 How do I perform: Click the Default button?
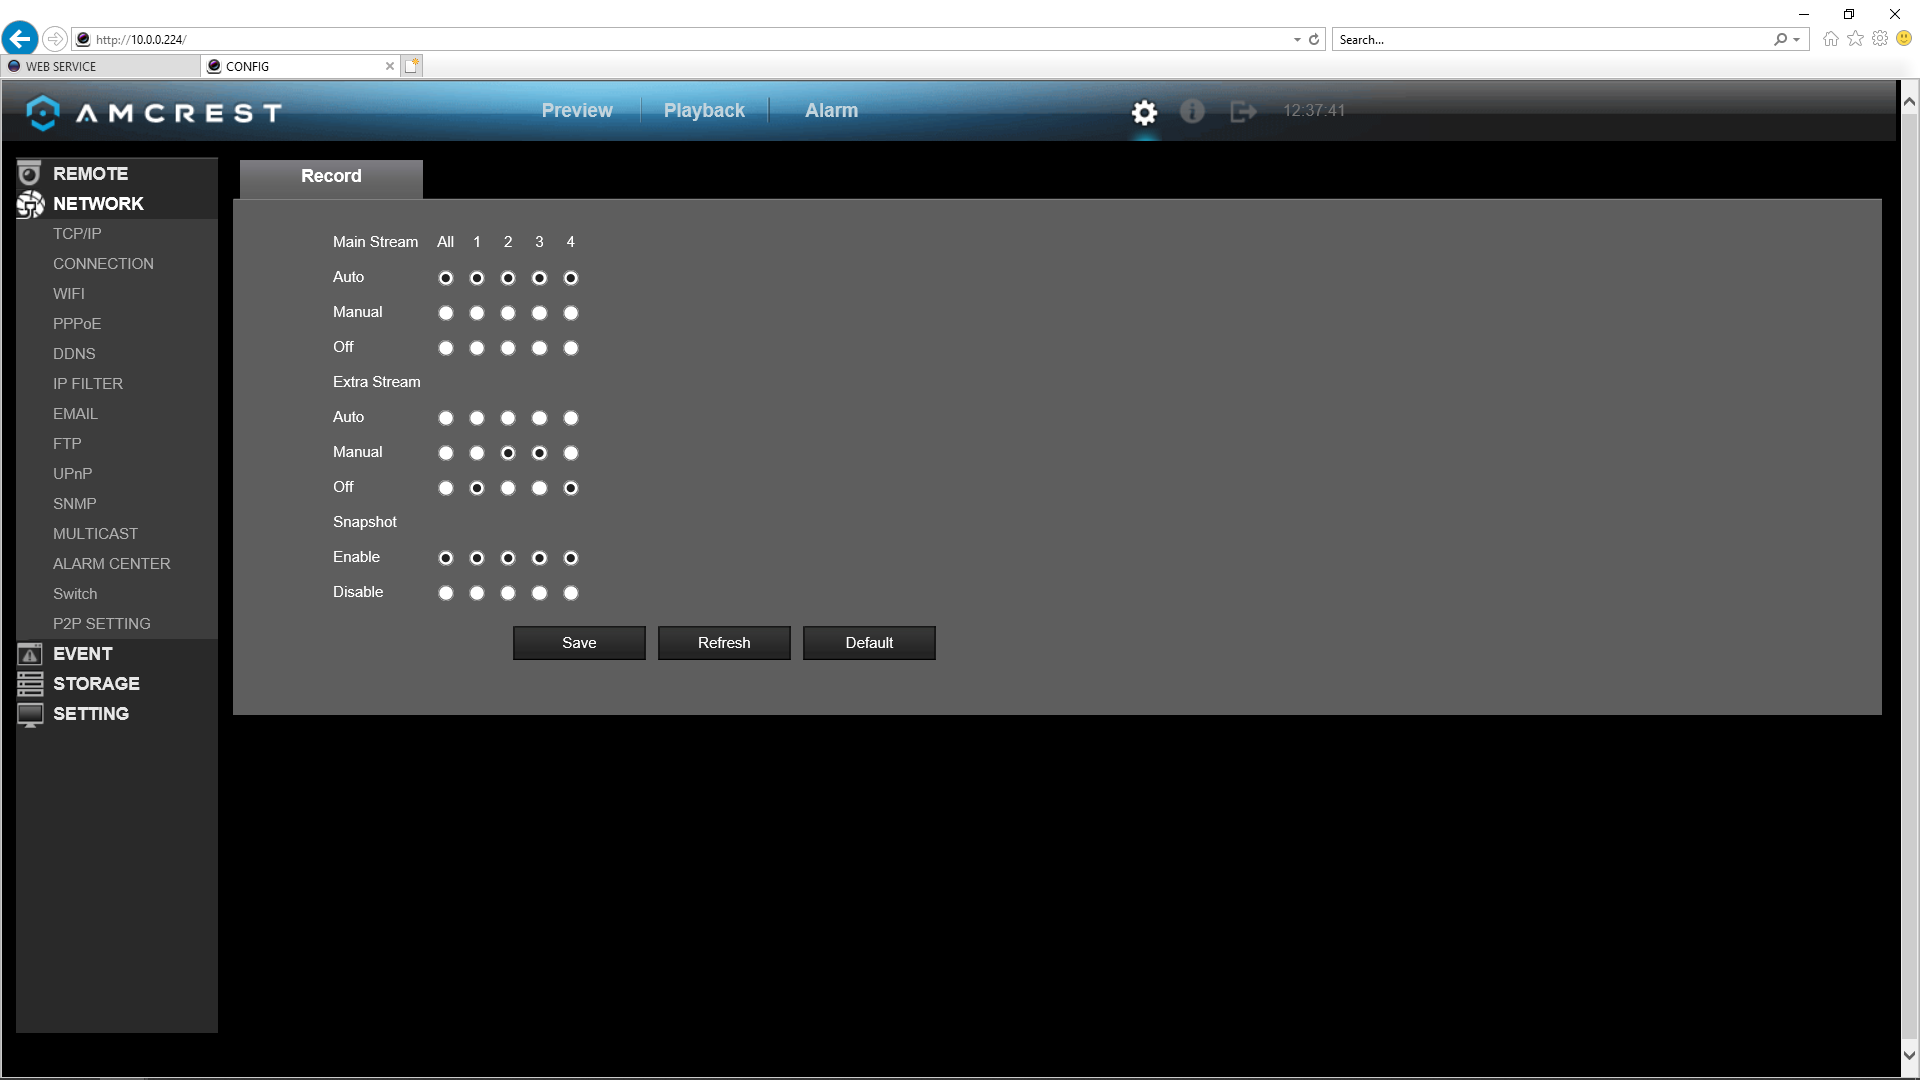(869, 643)
